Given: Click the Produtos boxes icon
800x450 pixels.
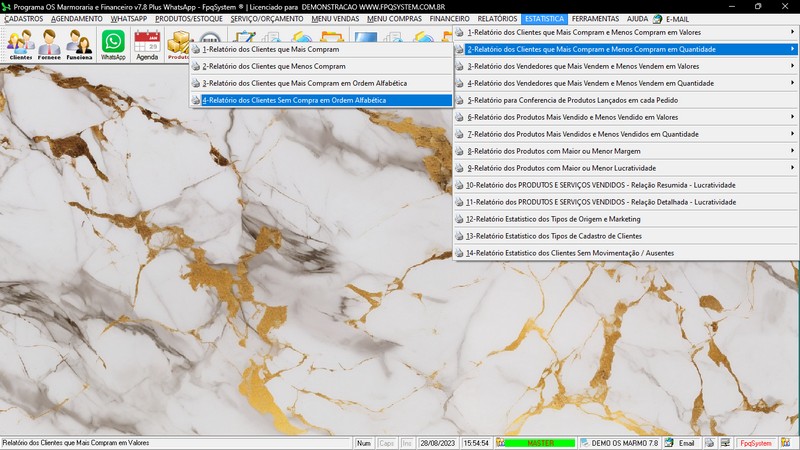Looking at the screenshot, I should [x=179, y=44].
